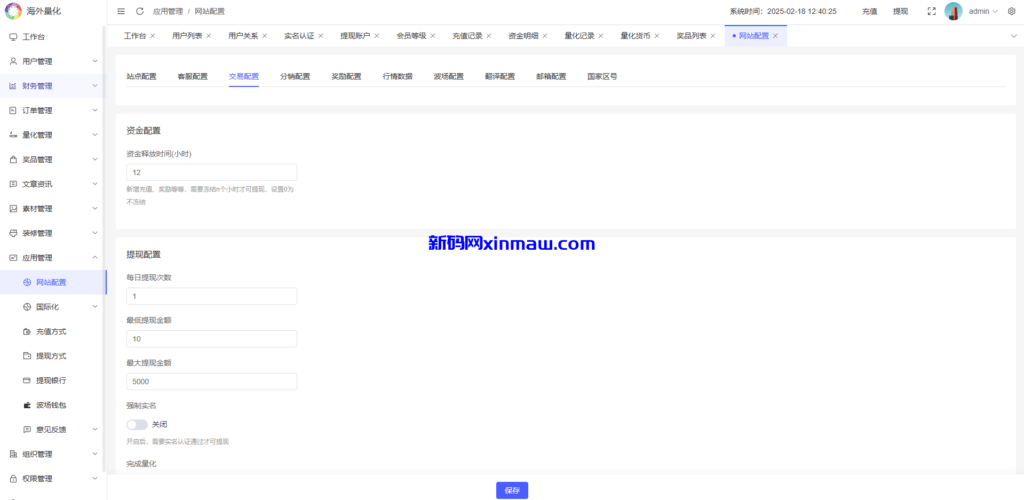Switch to the 站点配置 tab
This screenshot has height=500, width=1024.
[142, 76]
